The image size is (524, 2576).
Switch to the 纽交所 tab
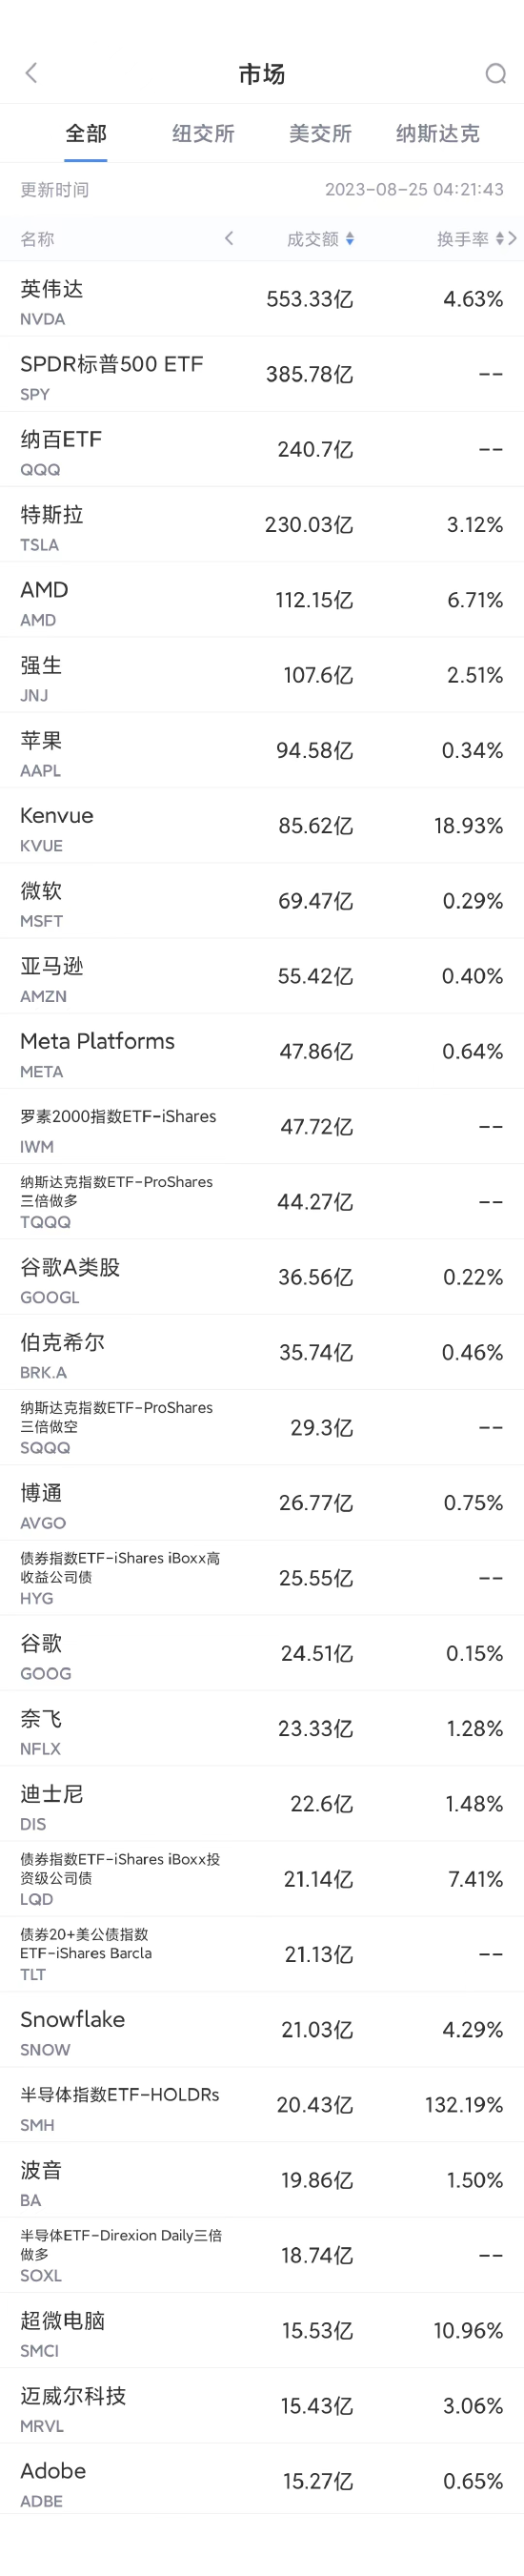(x=203, y=133)
